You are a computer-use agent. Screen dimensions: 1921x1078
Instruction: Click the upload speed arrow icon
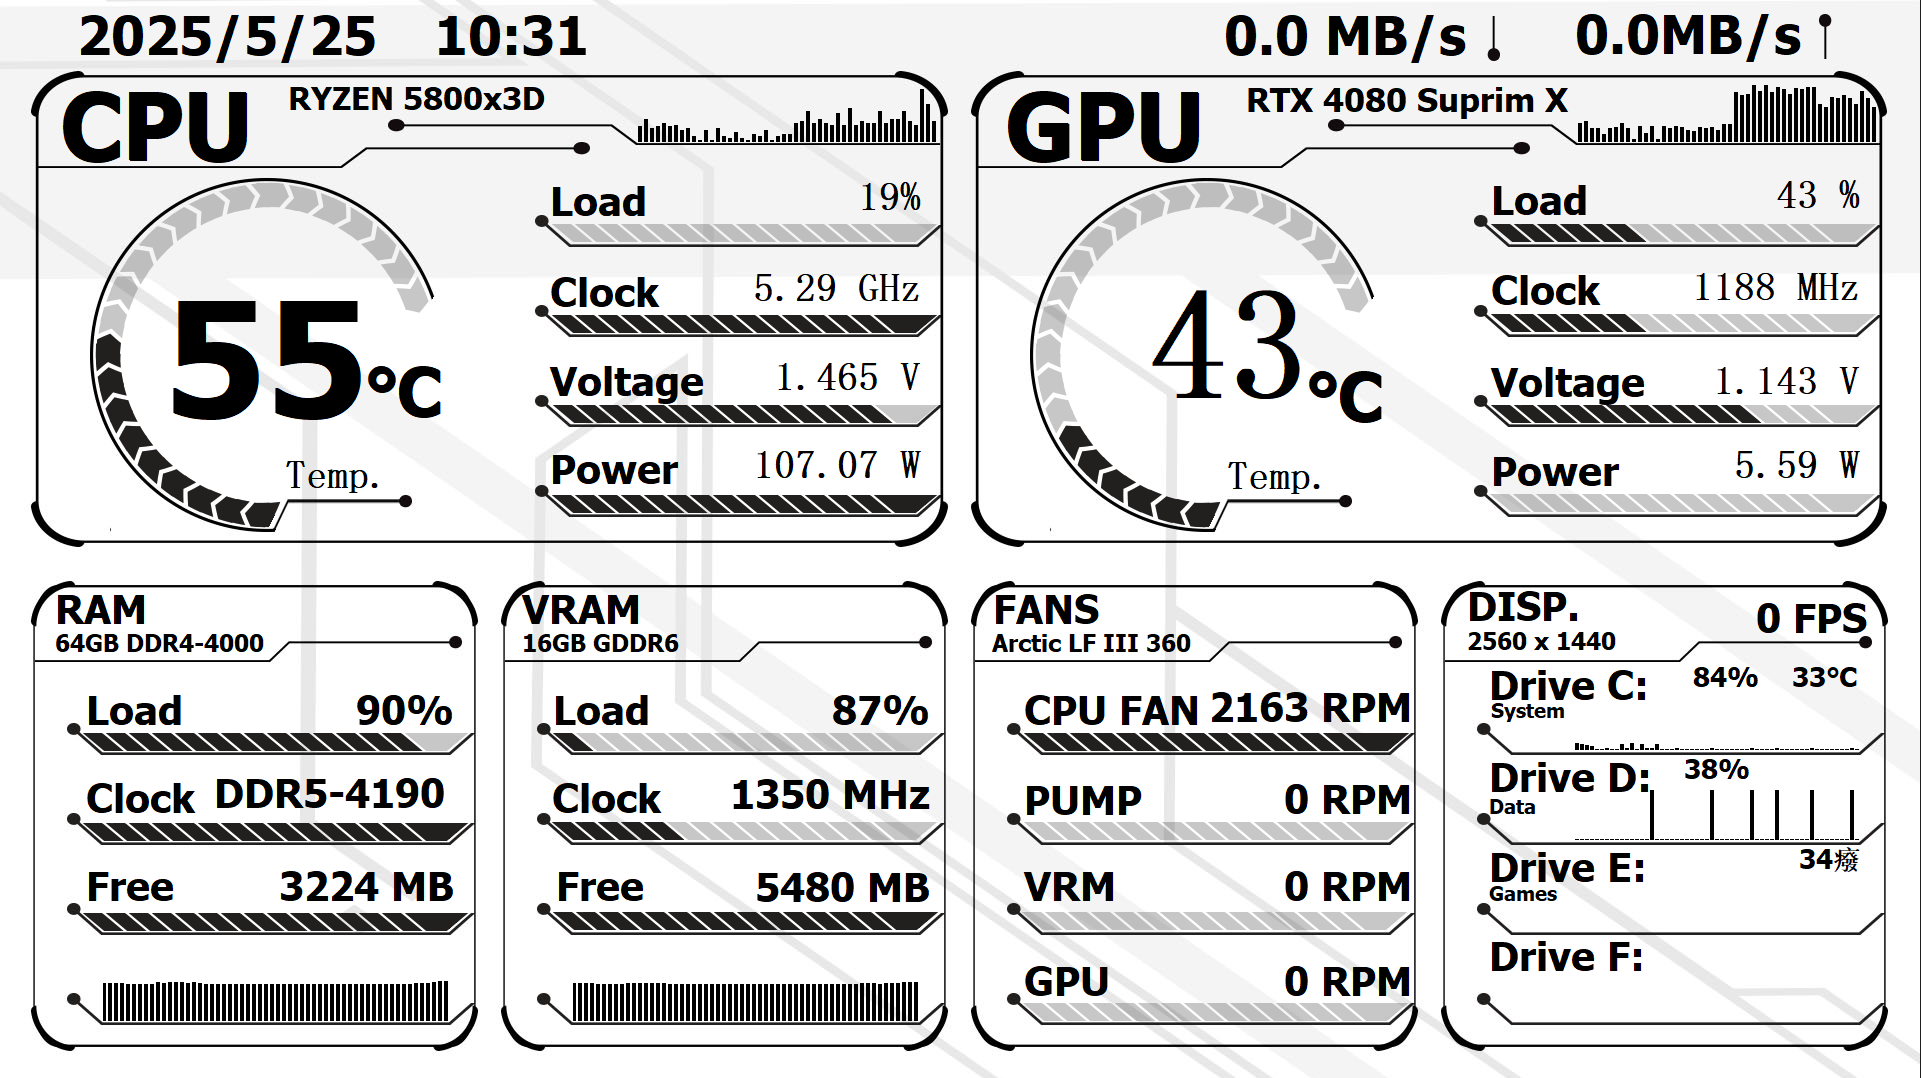pos(1825,37)
